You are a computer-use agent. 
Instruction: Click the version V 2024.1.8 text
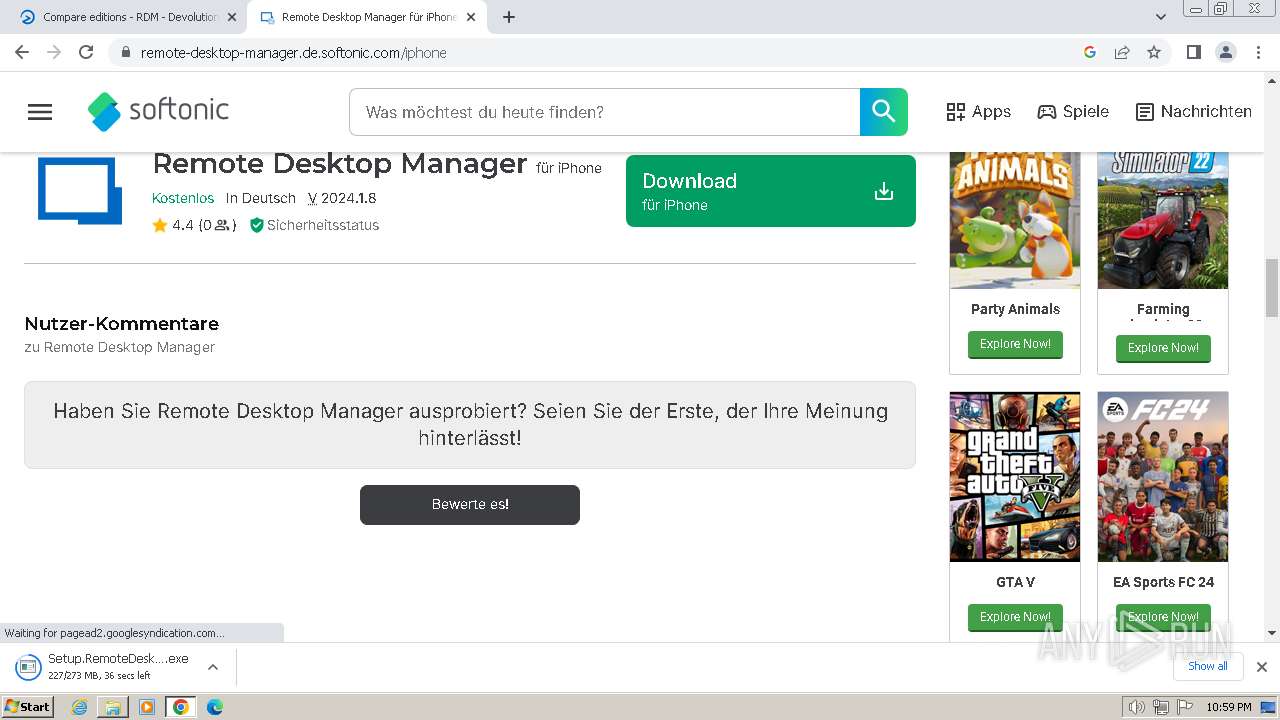342,198
